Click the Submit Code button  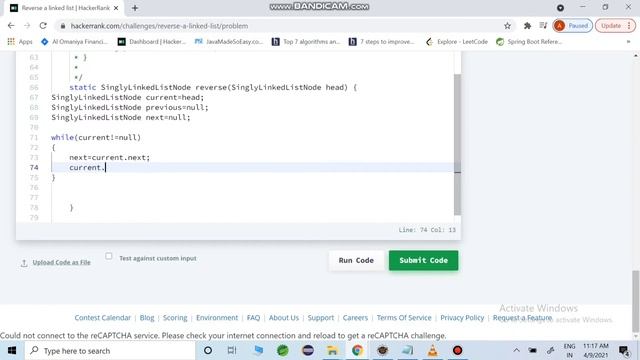point(423,260)
